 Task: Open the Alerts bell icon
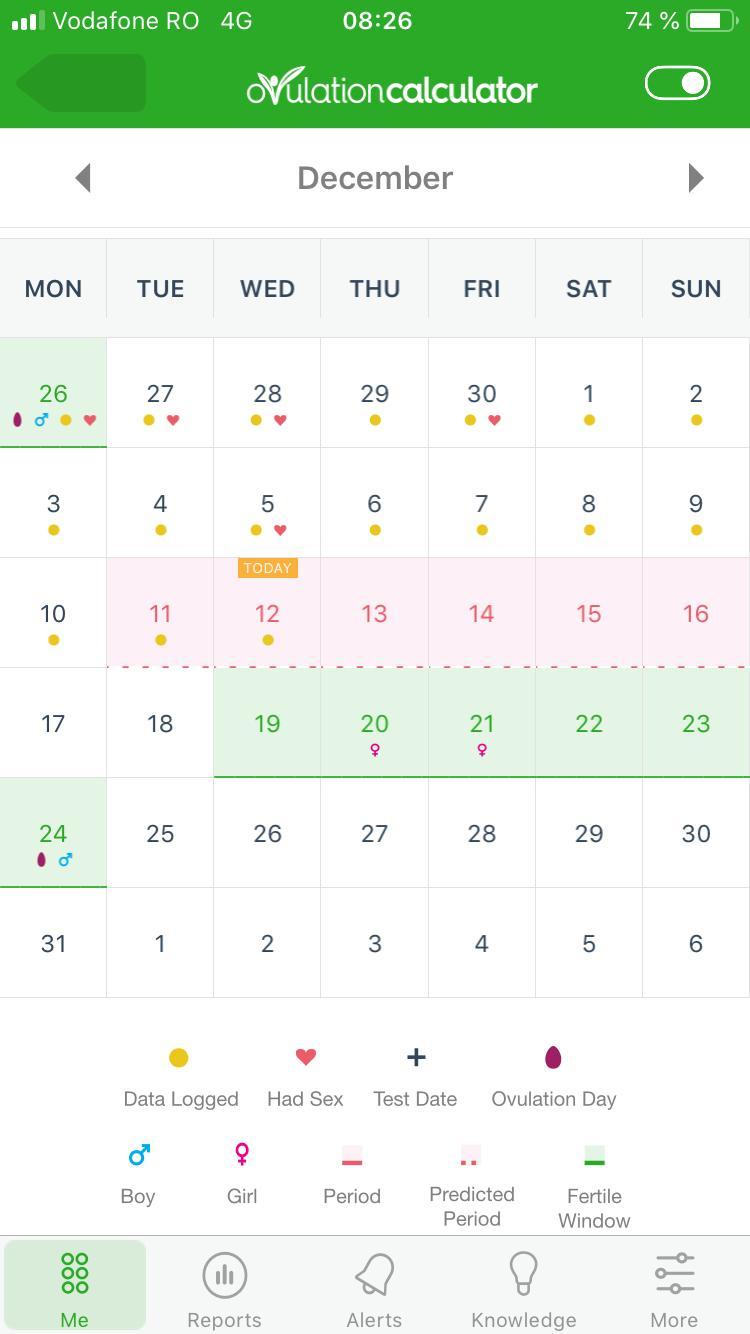(x=374, y=1275)
